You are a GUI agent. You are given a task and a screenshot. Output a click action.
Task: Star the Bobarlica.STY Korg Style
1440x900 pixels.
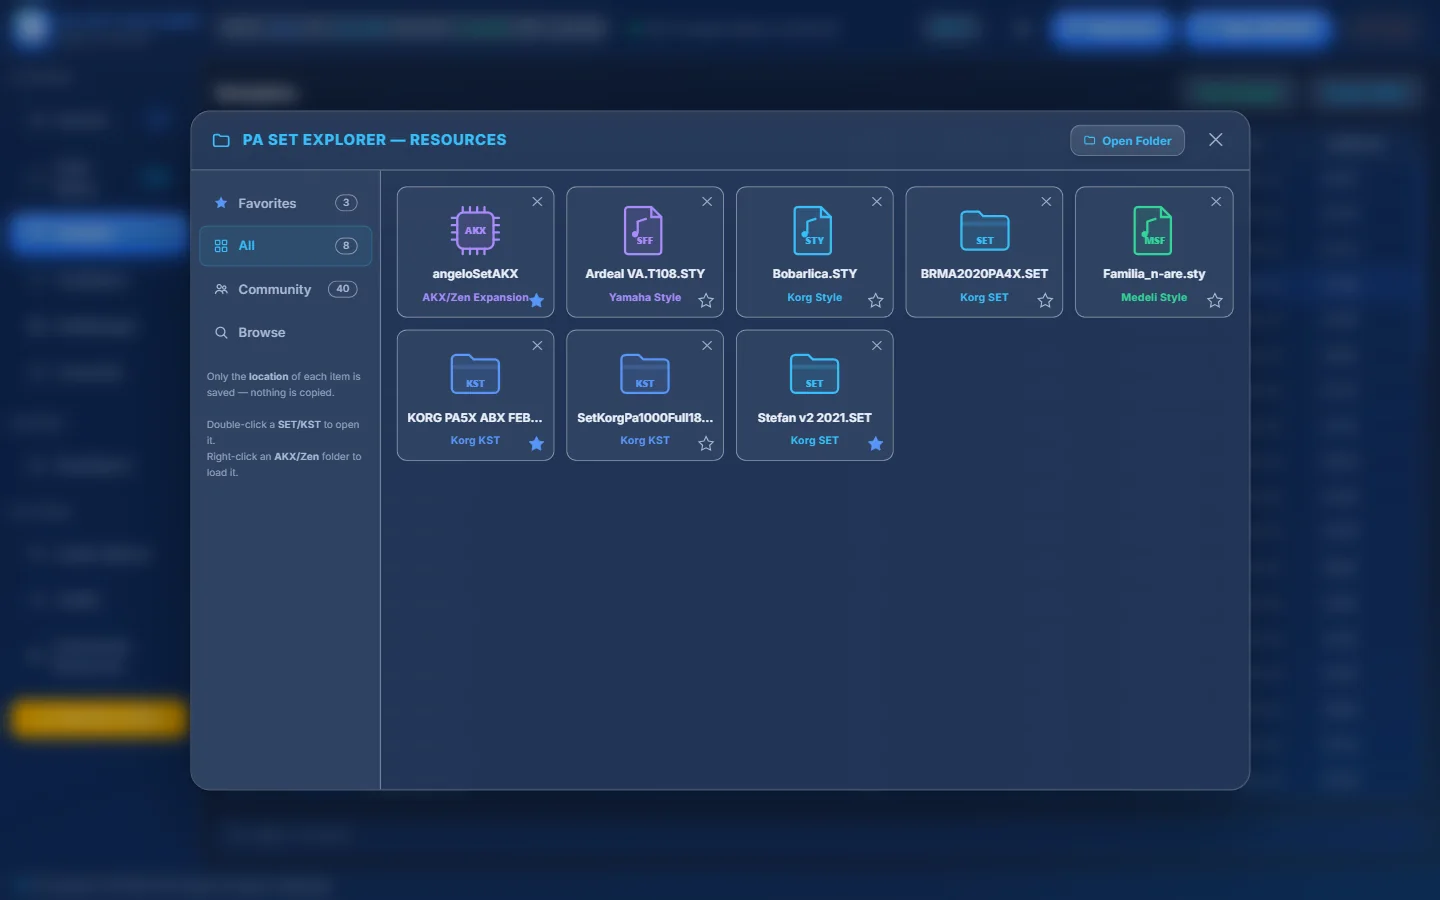coord(876,300)
